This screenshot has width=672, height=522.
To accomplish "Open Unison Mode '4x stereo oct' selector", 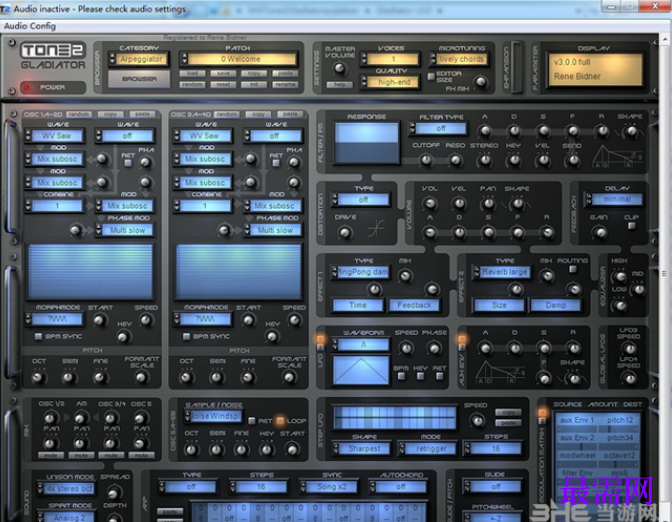I will pos(66,488).
